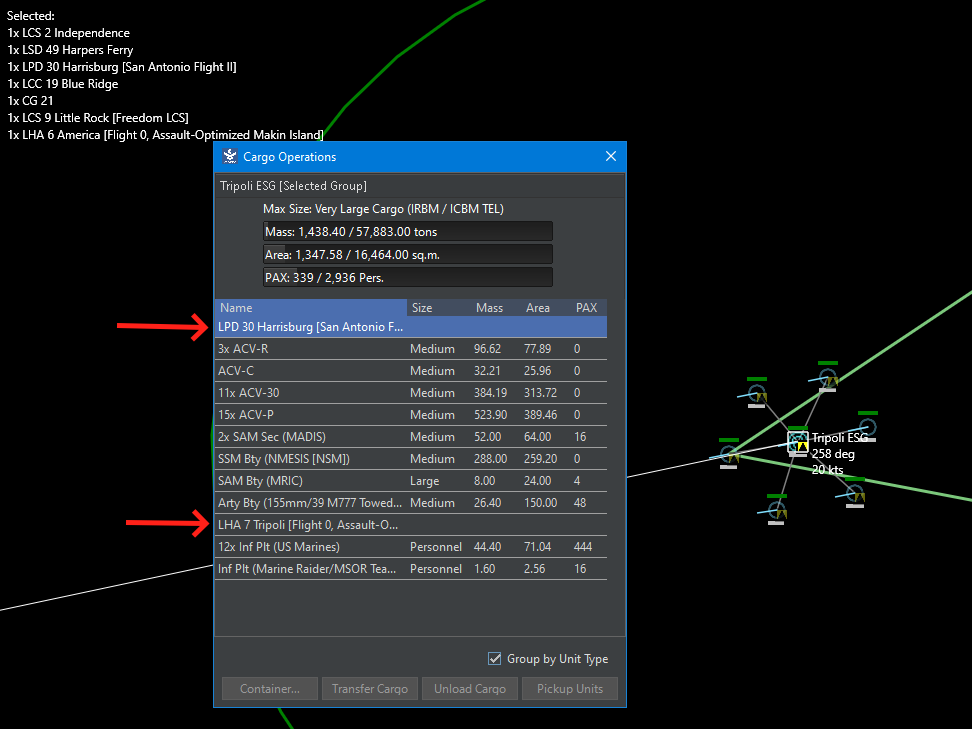This screenshot has height=729, width=972.
Task: Toggle Group by Unit Type checkbox
Action: (x=494, y=658)
